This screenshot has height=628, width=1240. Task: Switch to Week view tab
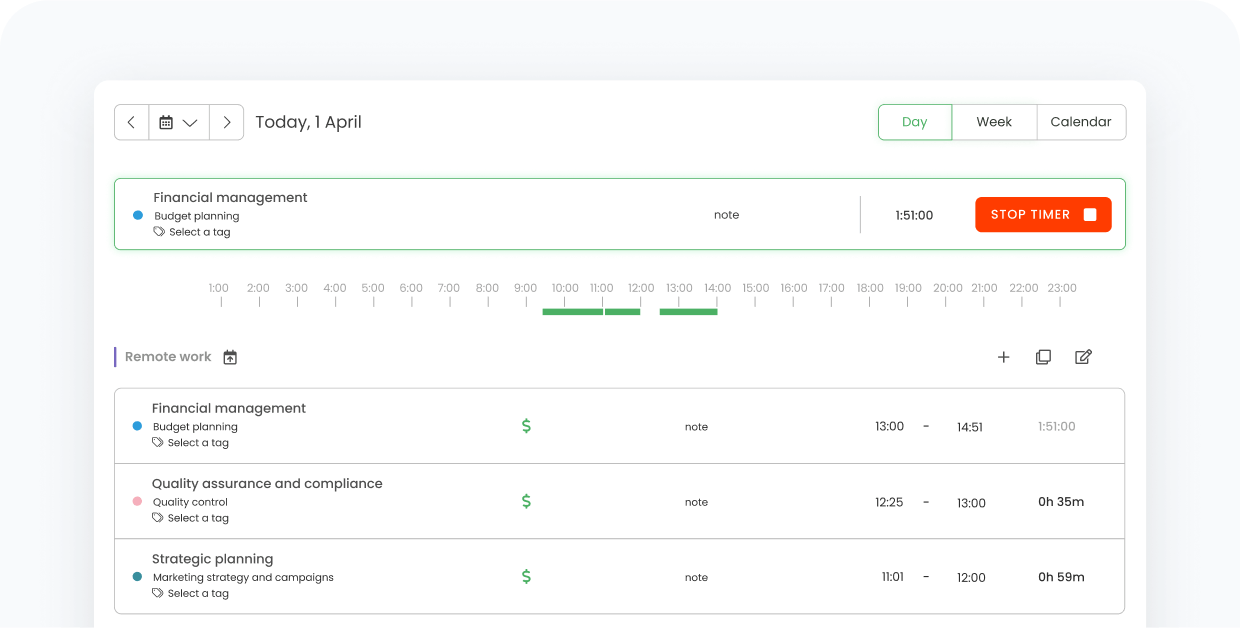click(994, 122)
